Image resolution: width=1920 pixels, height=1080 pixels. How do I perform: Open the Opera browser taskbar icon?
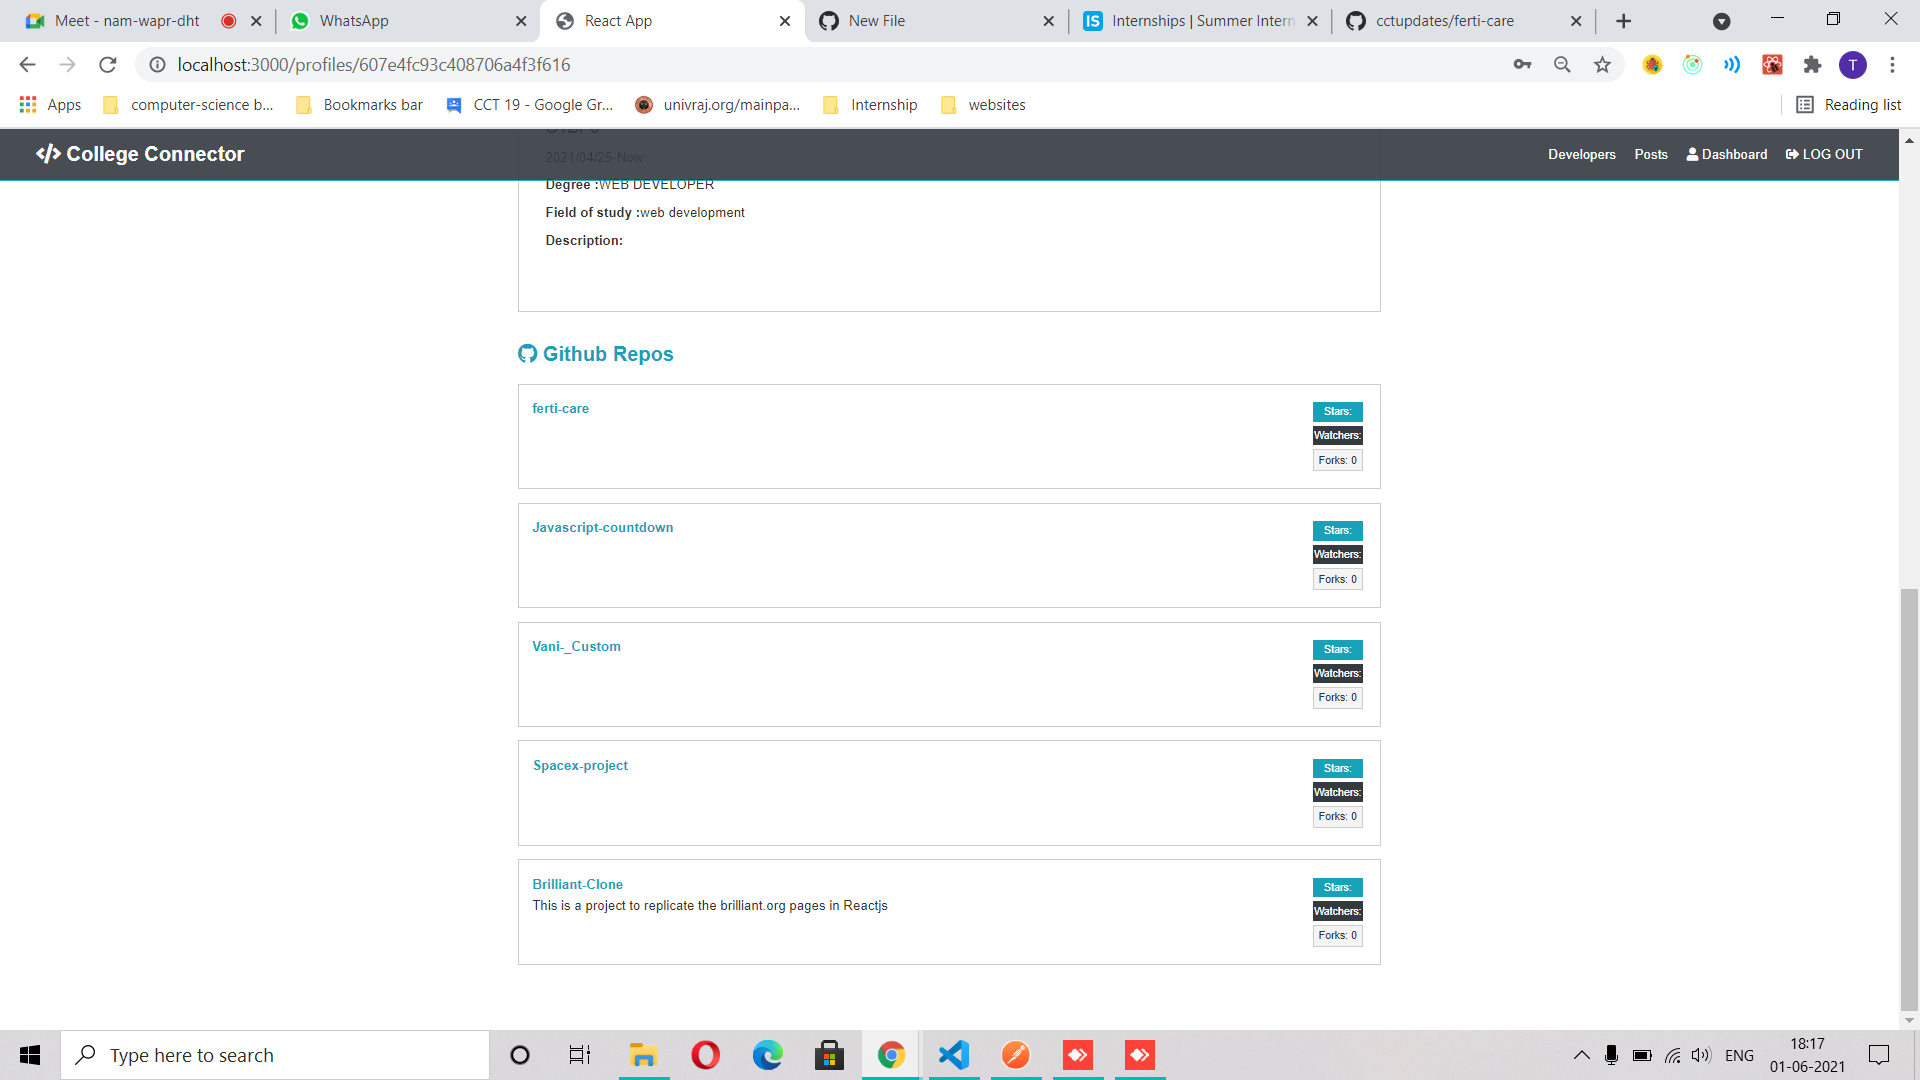pyautogui.click(x=705, y=1055)
